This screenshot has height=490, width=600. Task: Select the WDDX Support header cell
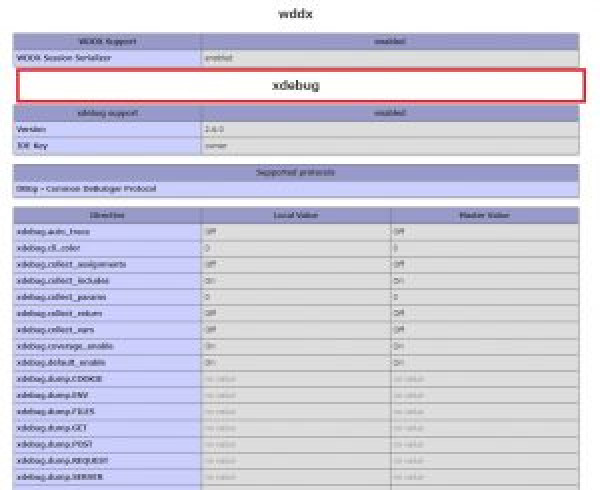pos(107,41)
